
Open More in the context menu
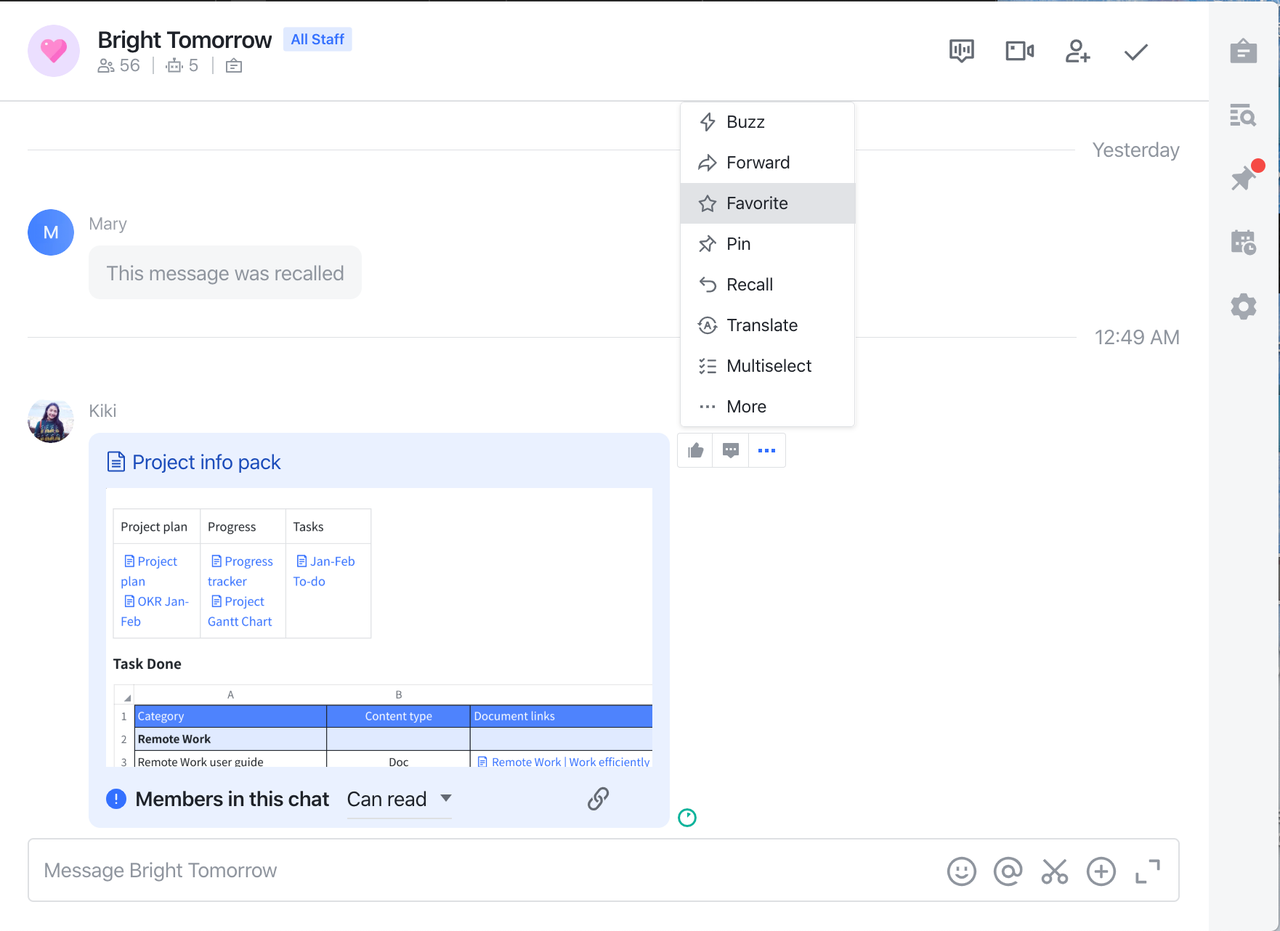pyautogui.click(x=767, y=407)
